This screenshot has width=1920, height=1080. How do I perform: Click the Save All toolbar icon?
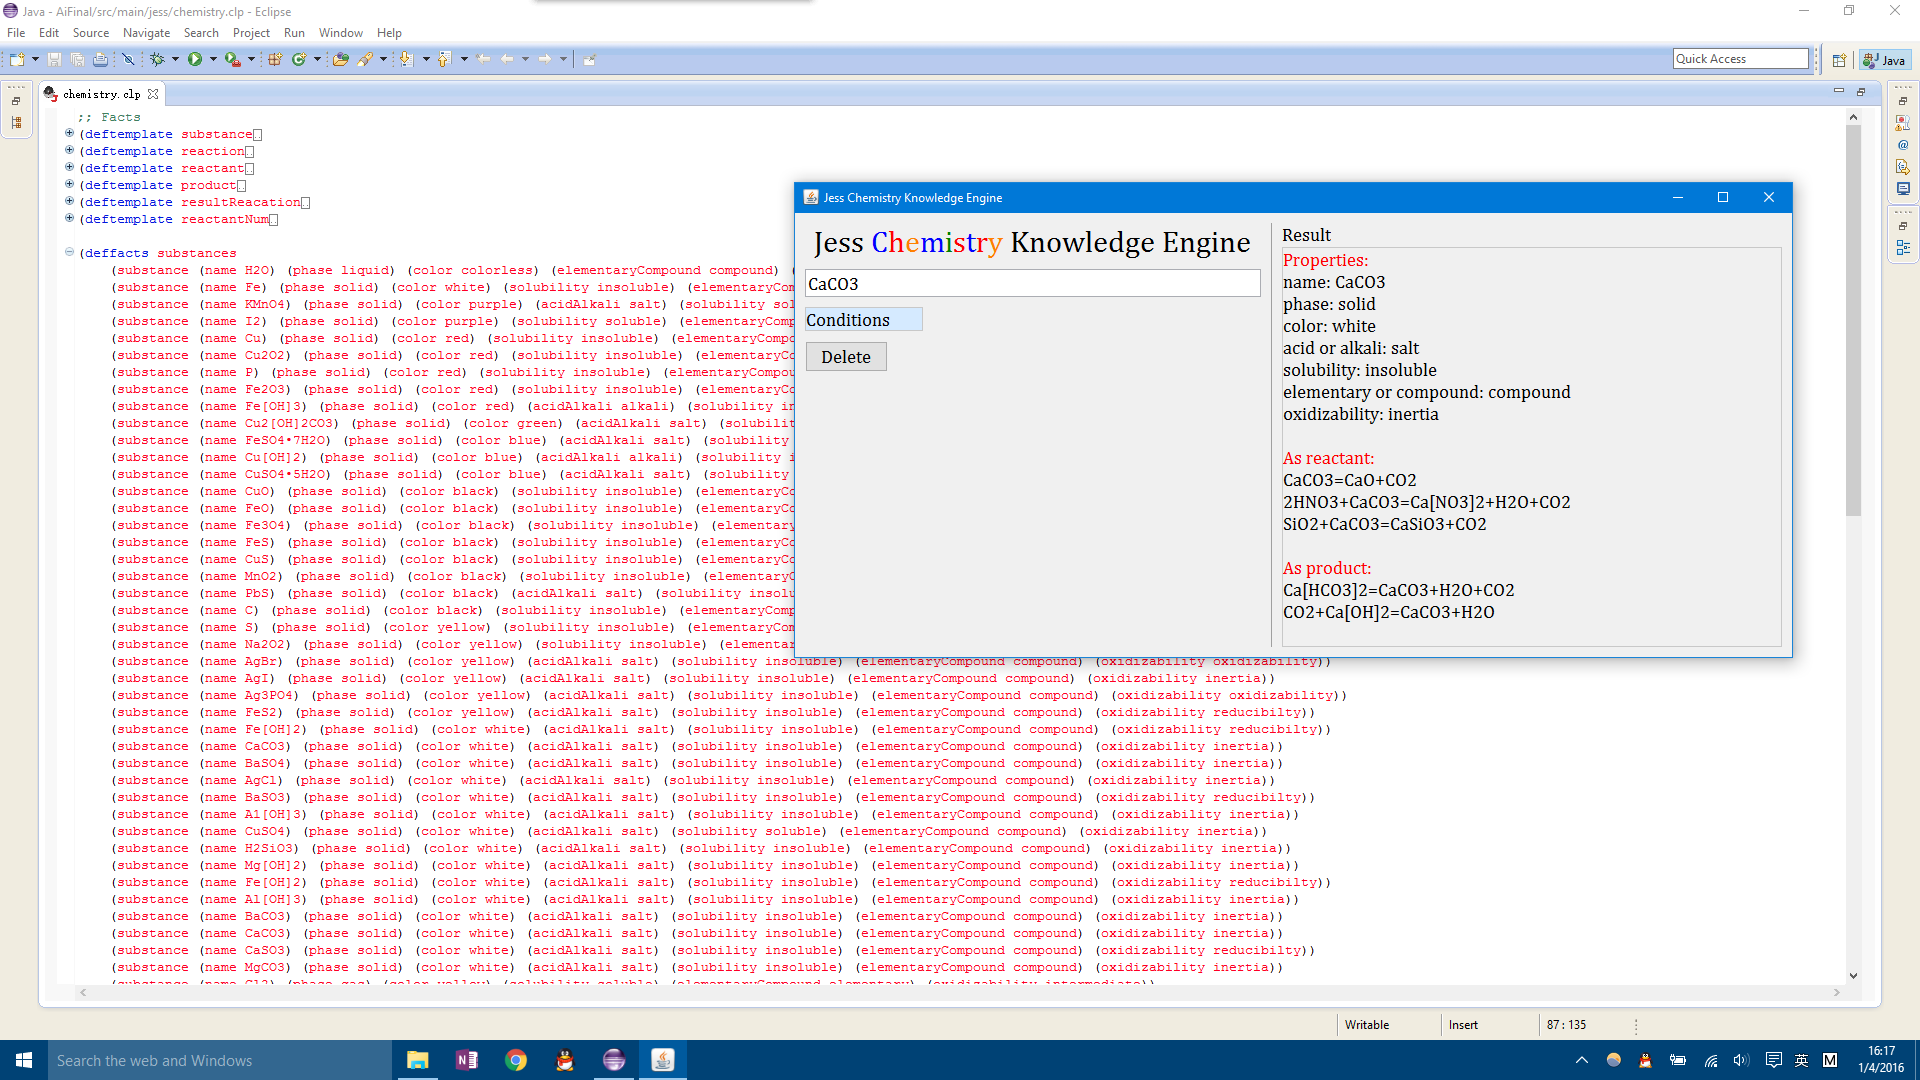coord(77,60)
